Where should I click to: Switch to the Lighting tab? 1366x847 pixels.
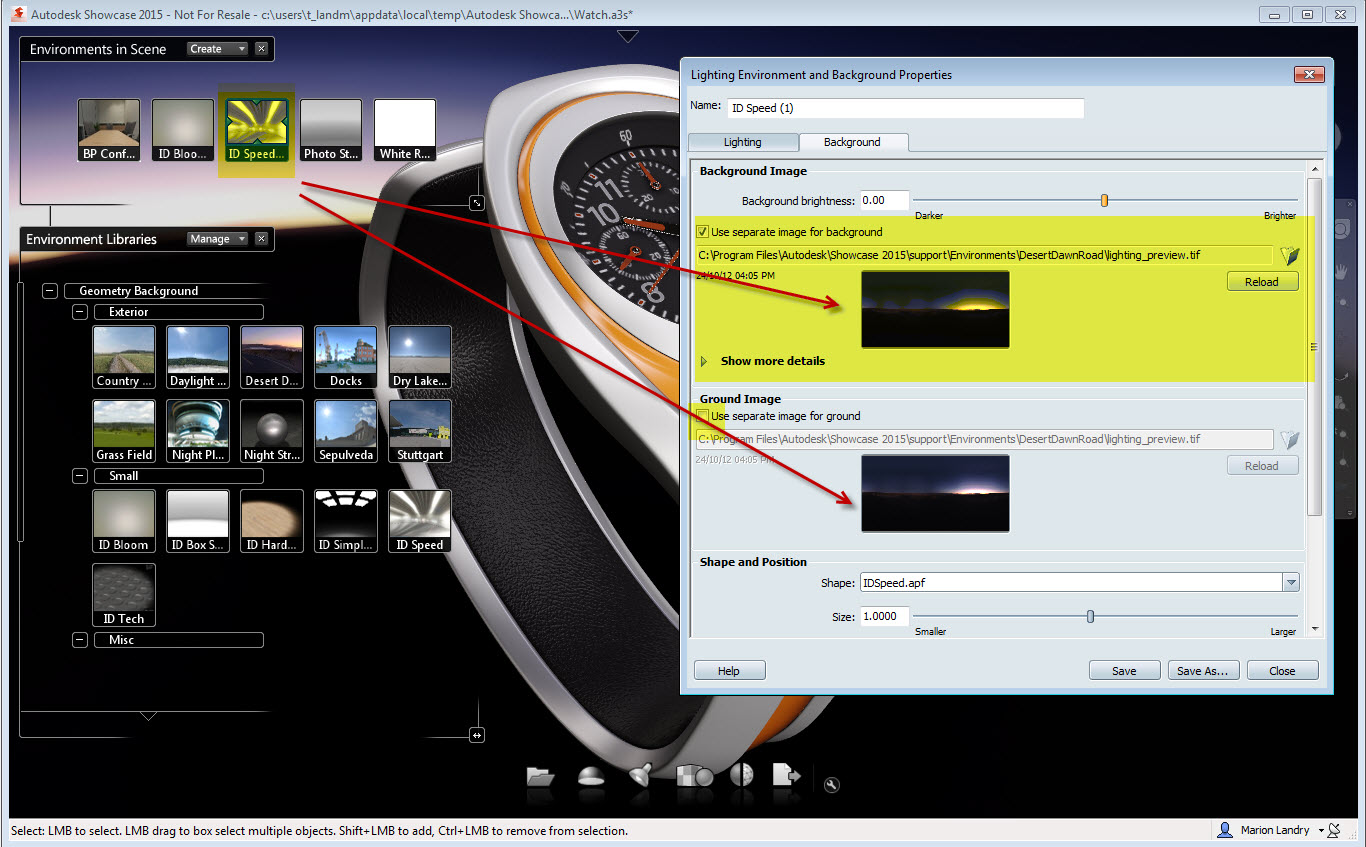coord(743,142)
